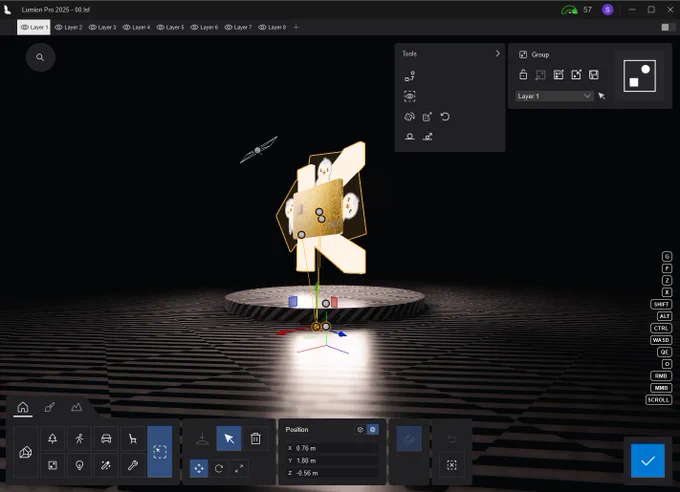Image resolution: width=680 pixels, height=492 pixels.
Task: Open the purple user account avatar
Action: [x=608, y=10]
